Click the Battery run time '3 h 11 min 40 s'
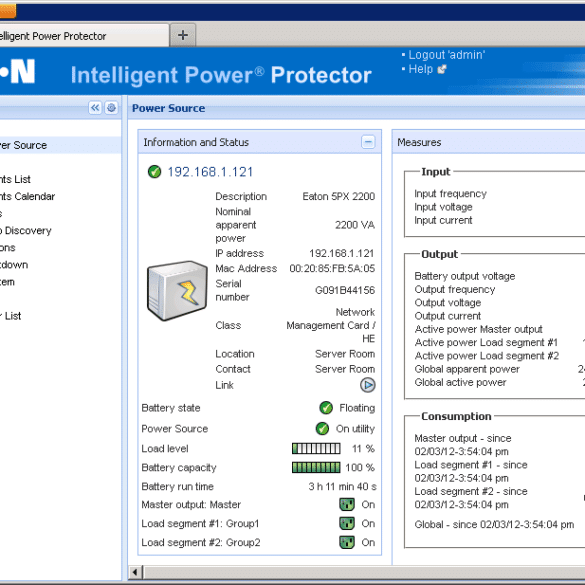This screenshot has width=585, height=585. point(342,486)
